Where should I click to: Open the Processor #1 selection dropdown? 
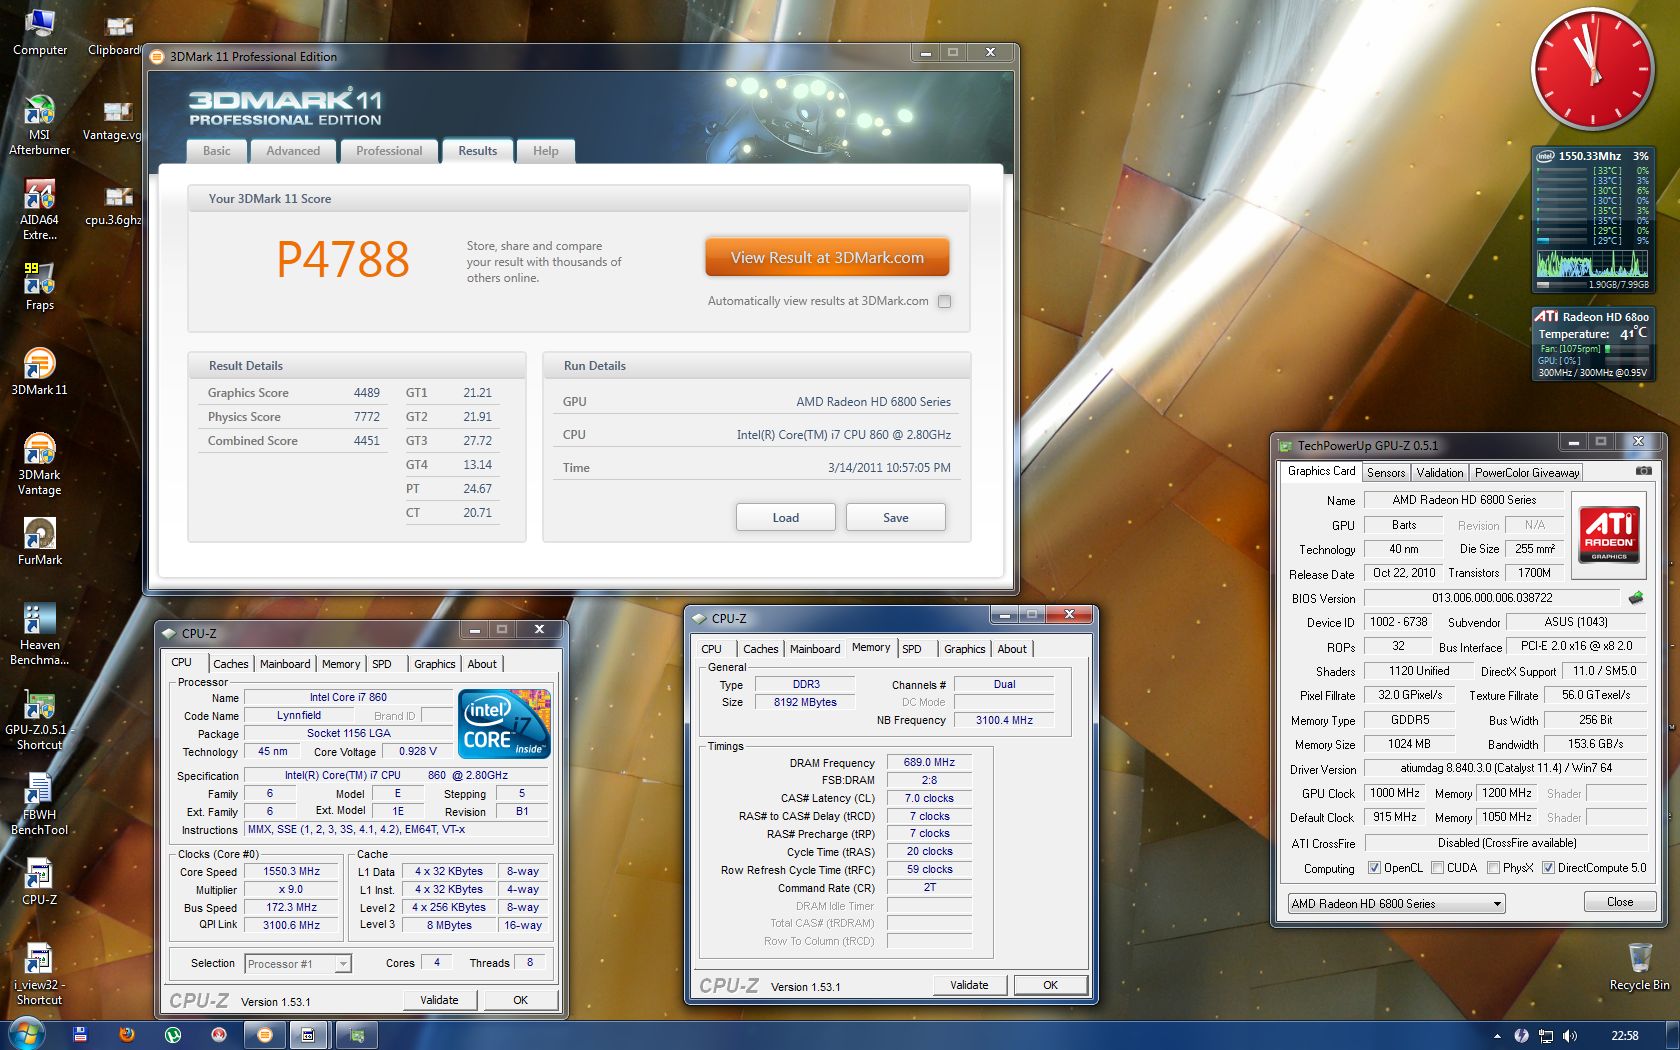tap(297, 964)
